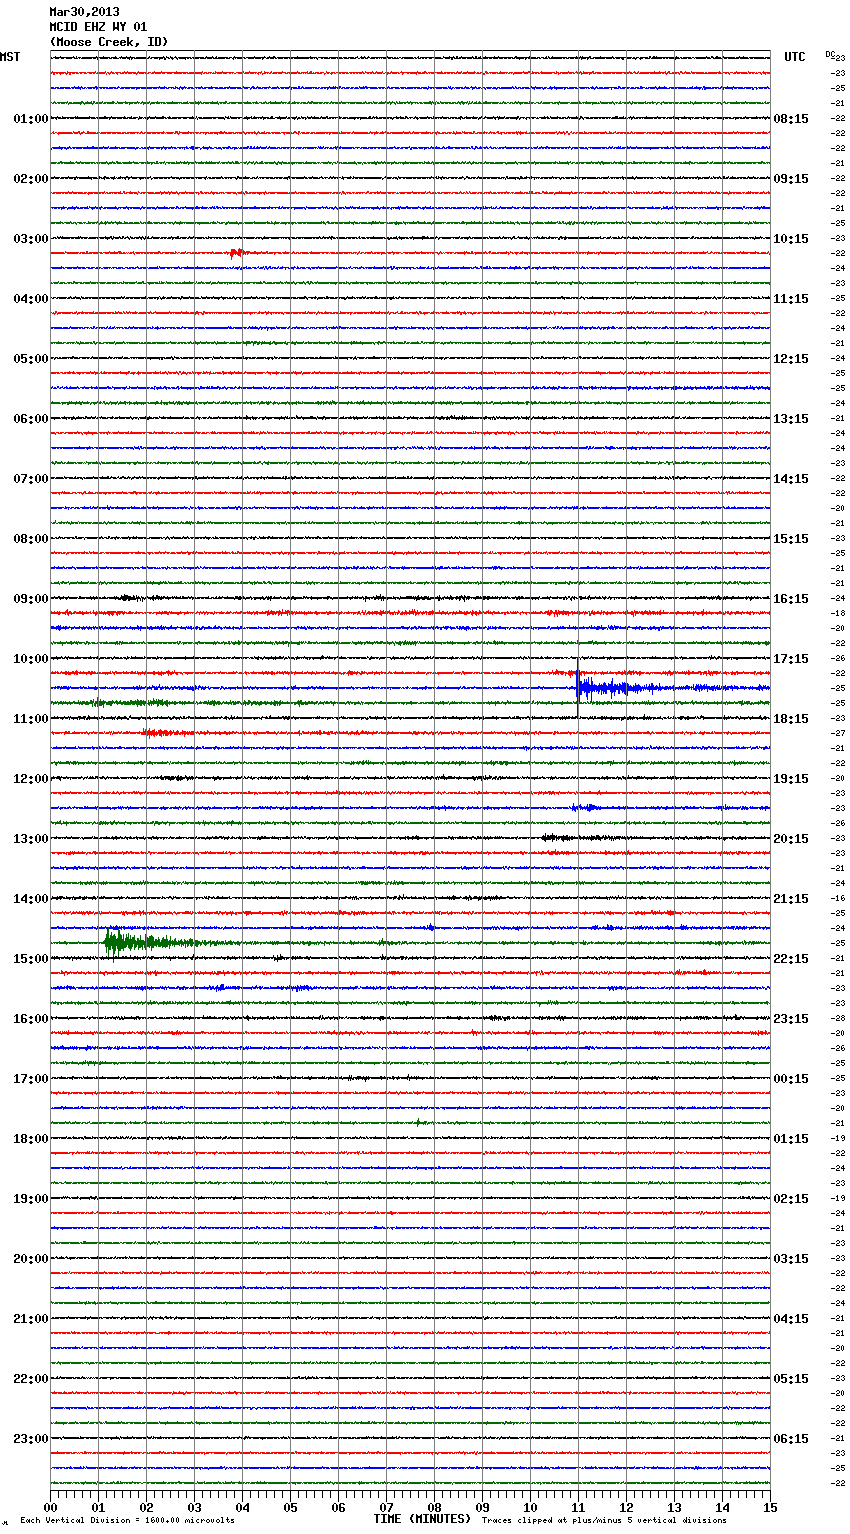Click the red burst on the trace after 11:00

[x=165, y=733]
